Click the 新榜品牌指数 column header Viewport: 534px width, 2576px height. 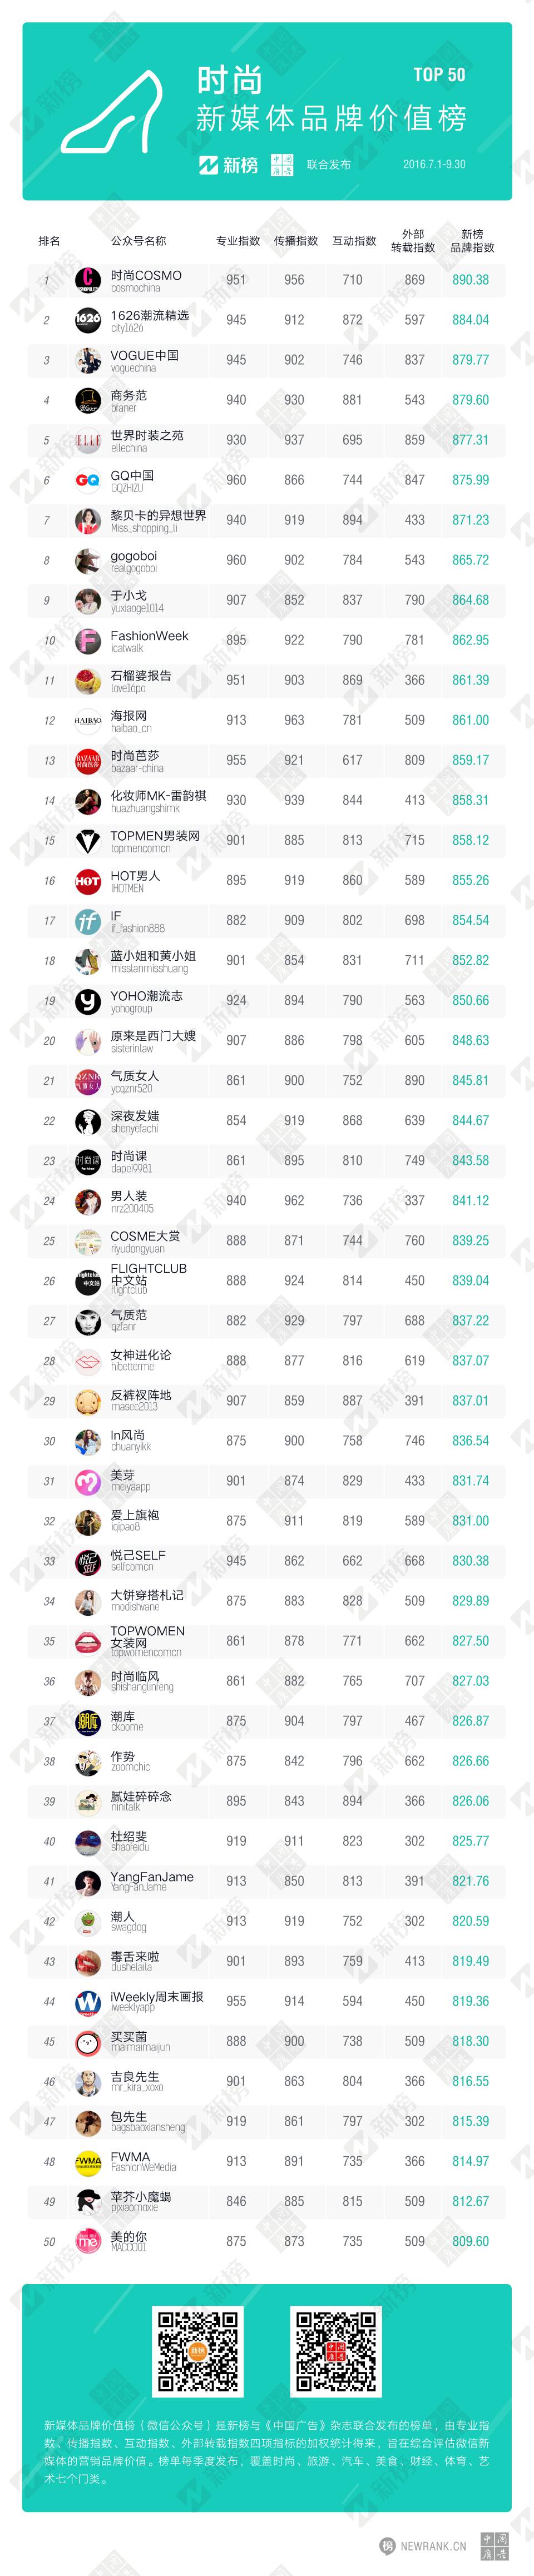[472, 241]
